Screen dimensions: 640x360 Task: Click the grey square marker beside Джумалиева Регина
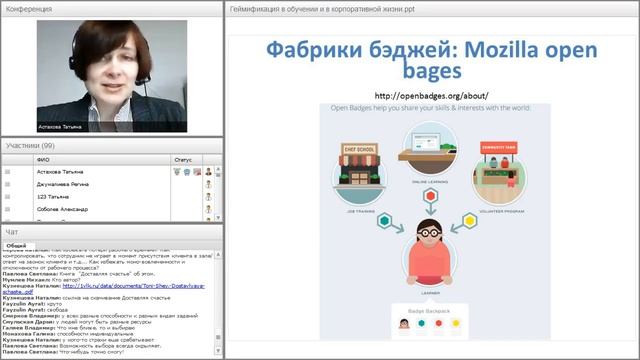(x=7, y=184)
